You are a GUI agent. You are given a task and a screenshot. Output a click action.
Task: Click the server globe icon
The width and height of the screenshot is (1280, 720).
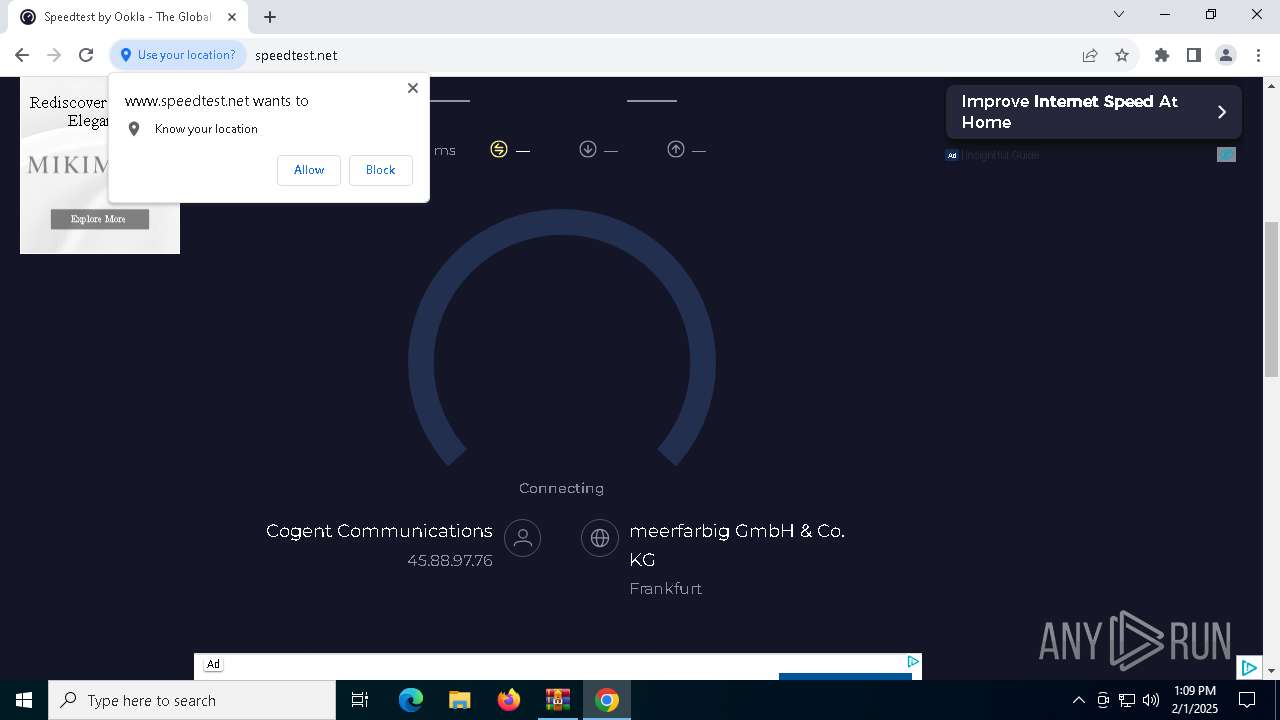600,537
